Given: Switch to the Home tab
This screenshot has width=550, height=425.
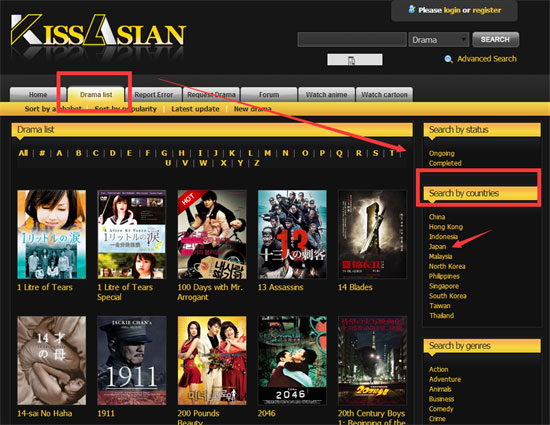Looking at the screenshot, I should (x=38, y=95).
